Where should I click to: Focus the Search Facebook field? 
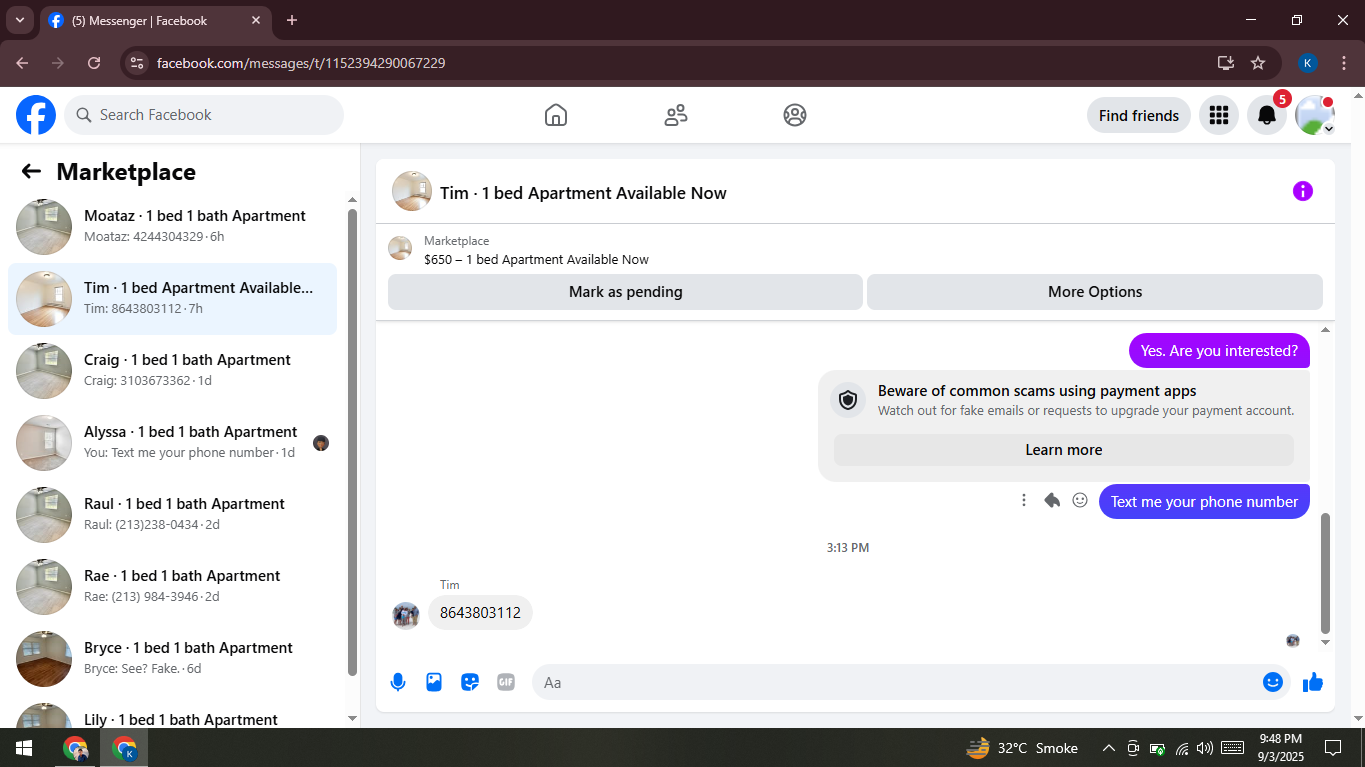pyautogui.click(x=204, y=115)
